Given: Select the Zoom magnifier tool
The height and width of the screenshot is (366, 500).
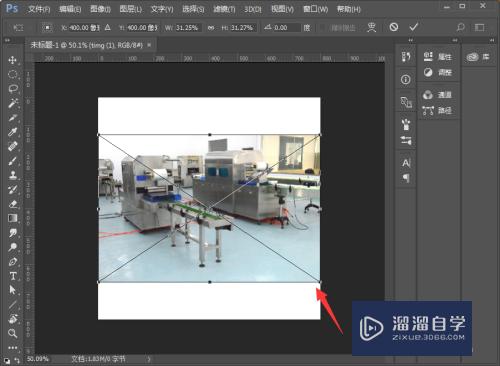Looking at the screenshot, I should pos(13,333).
